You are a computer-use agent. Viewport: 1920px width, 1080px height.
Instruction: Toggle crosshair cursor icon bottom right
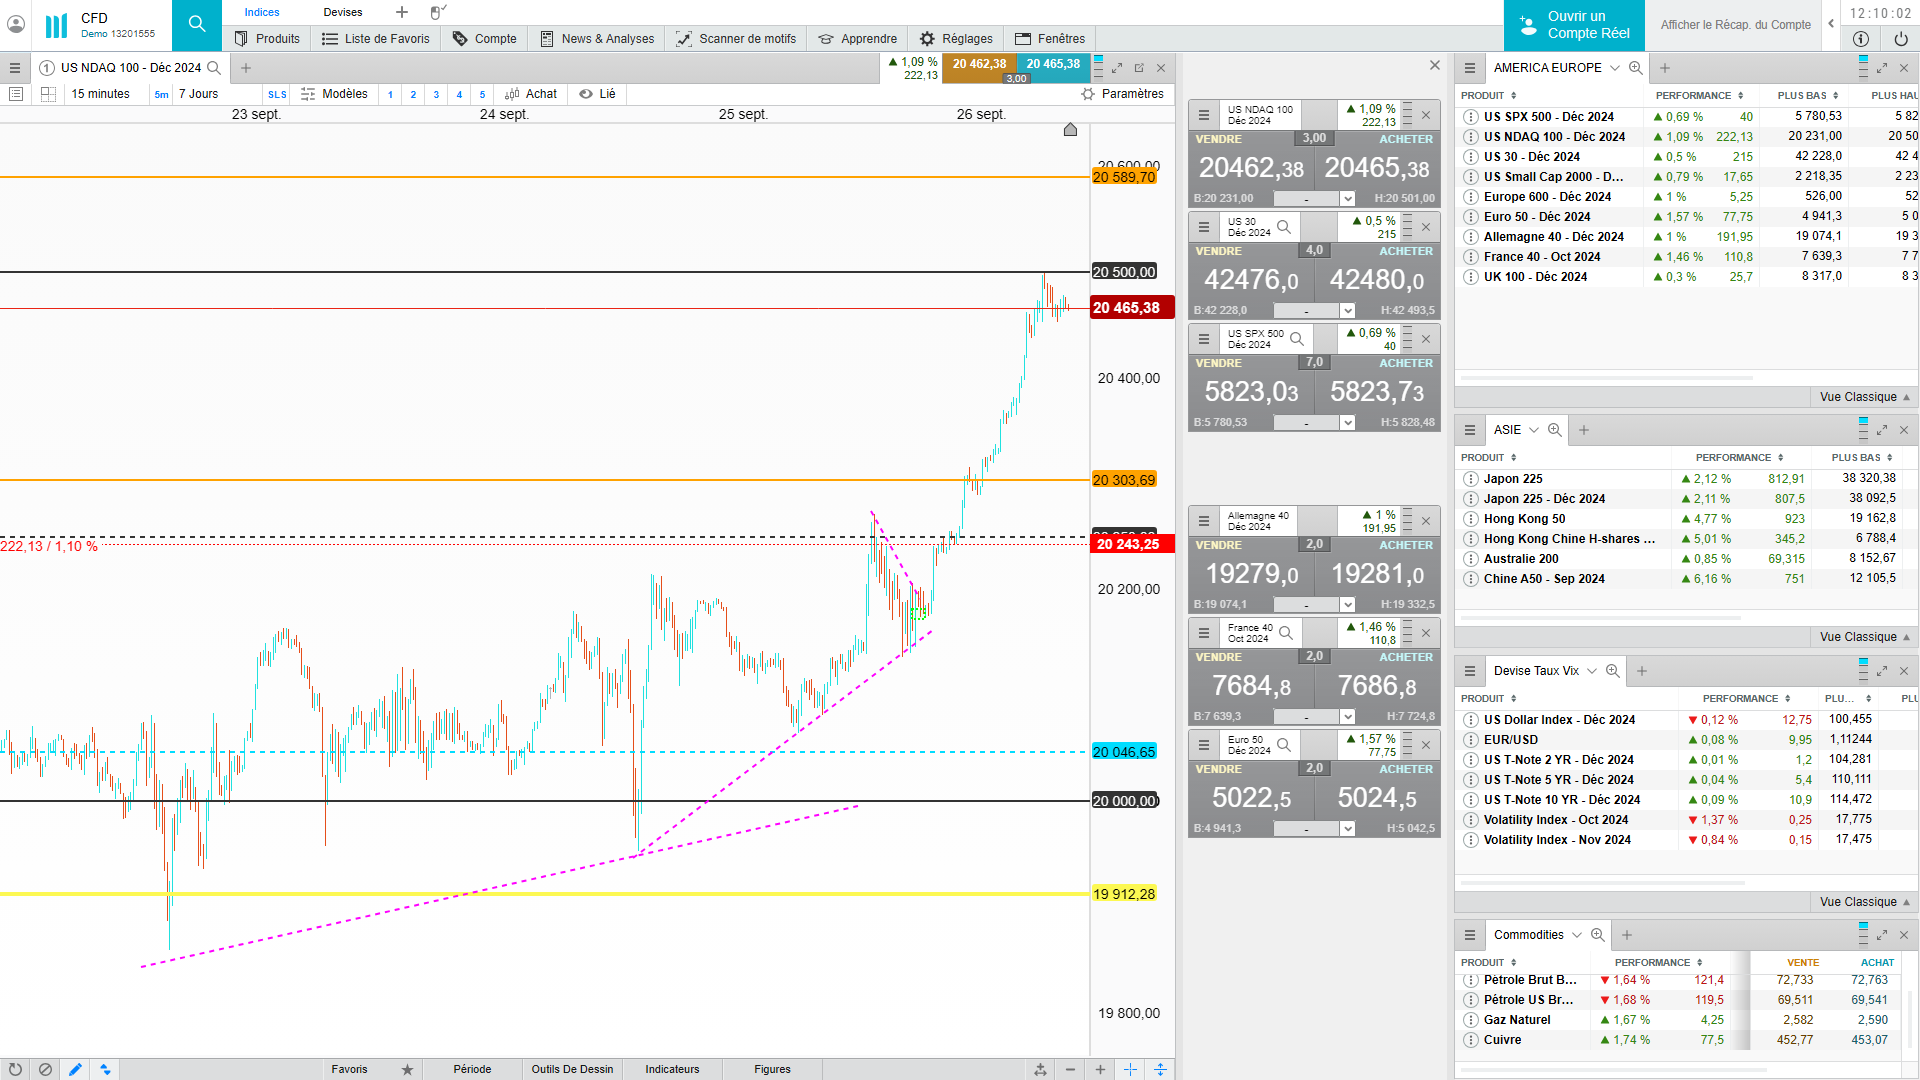[x=1130, y=1069]
